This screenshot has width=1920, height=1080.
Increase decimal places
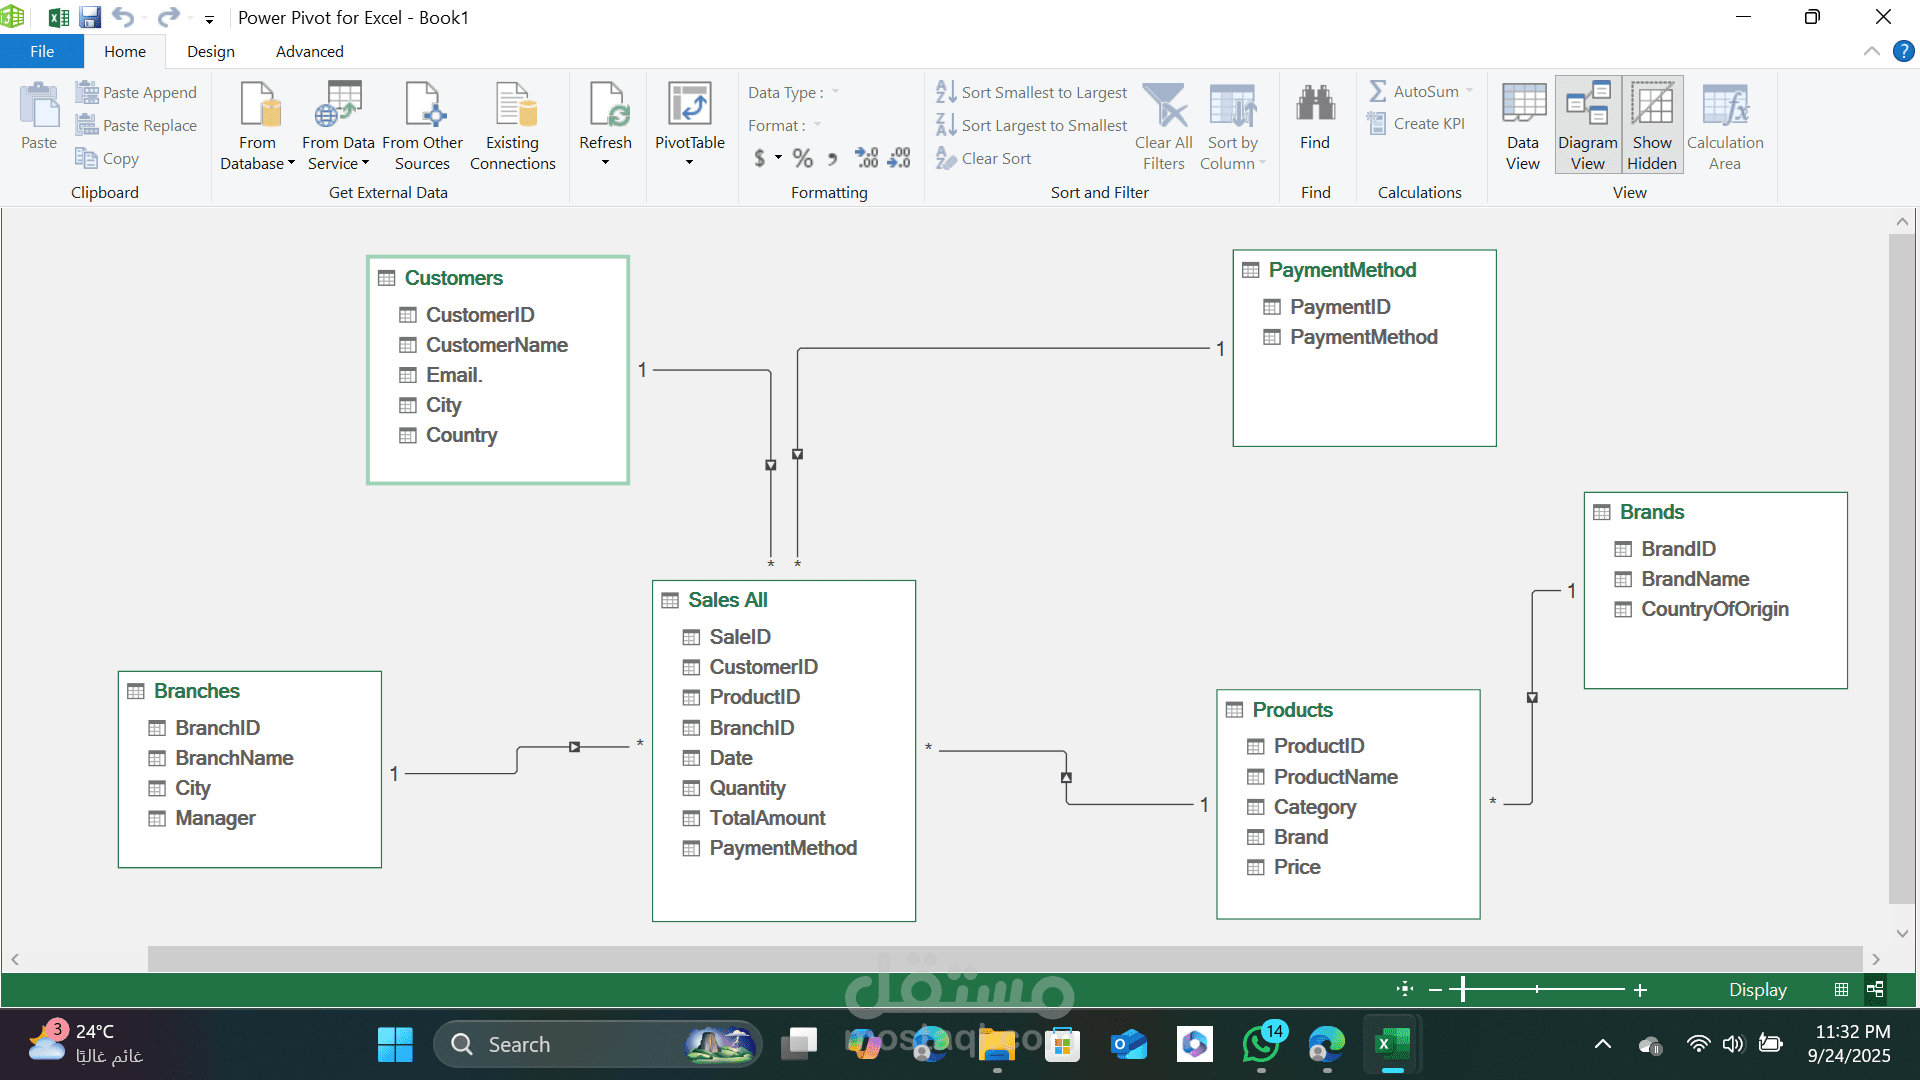[866, 158]
